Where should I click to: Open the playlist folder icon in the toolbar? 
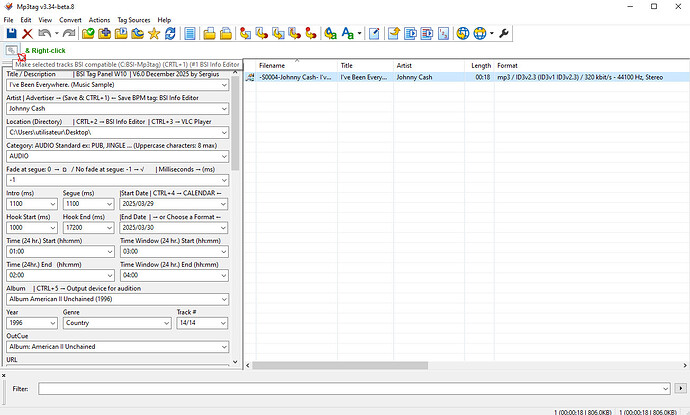tap(121, 33)
